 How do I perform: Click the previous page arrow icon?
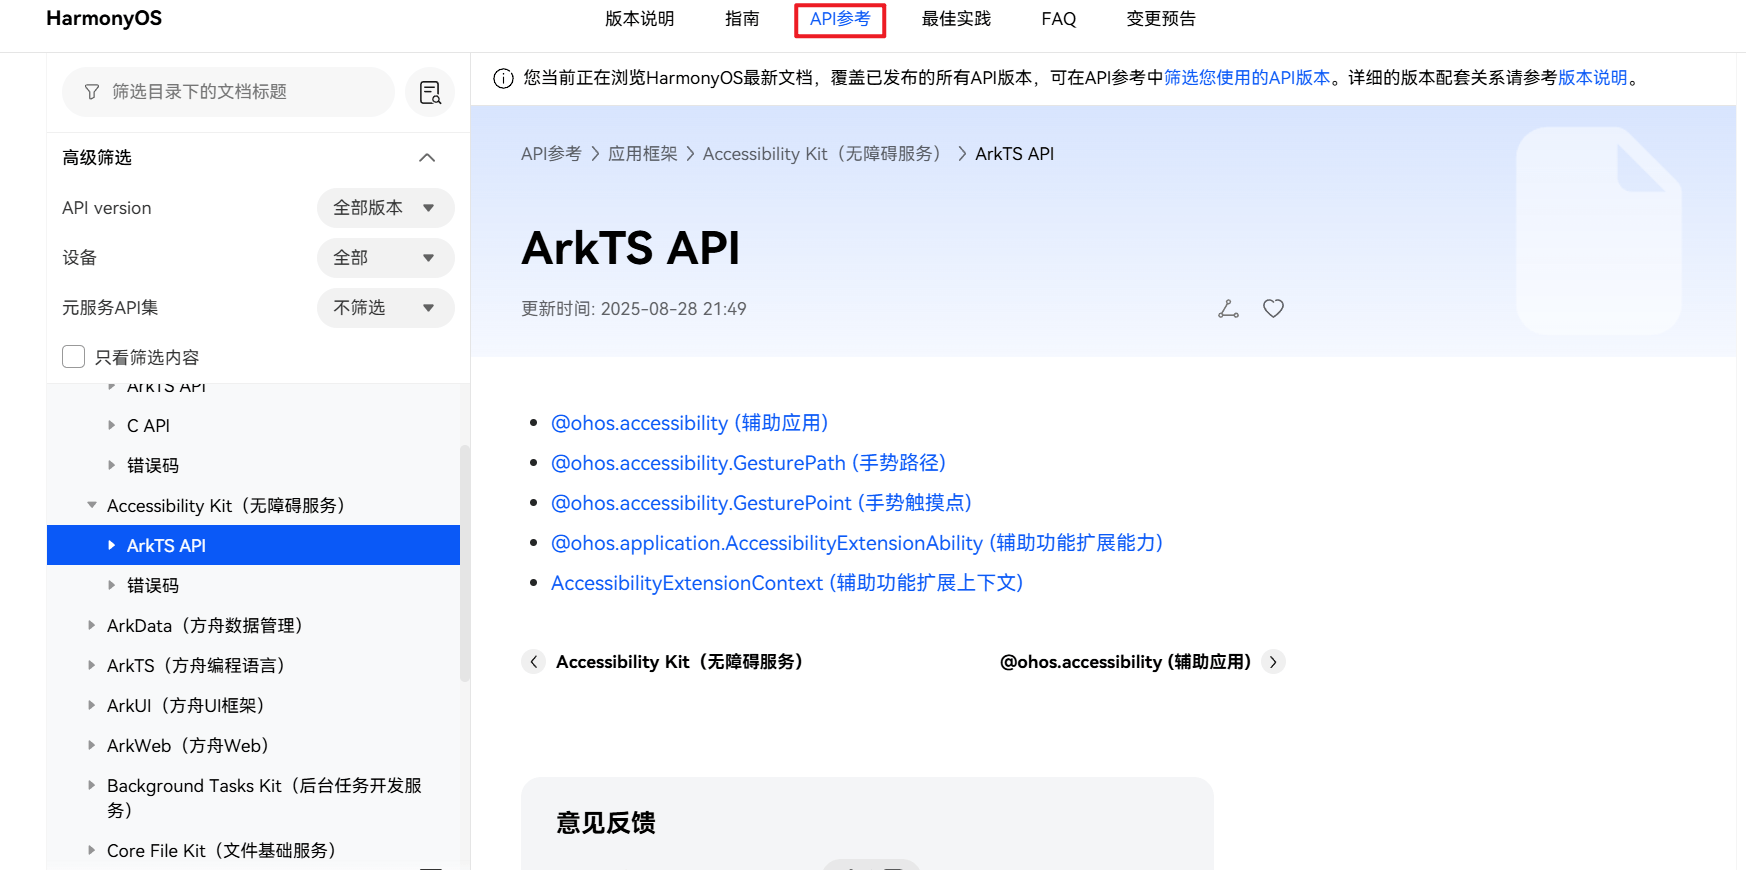(x=534, y=662)
